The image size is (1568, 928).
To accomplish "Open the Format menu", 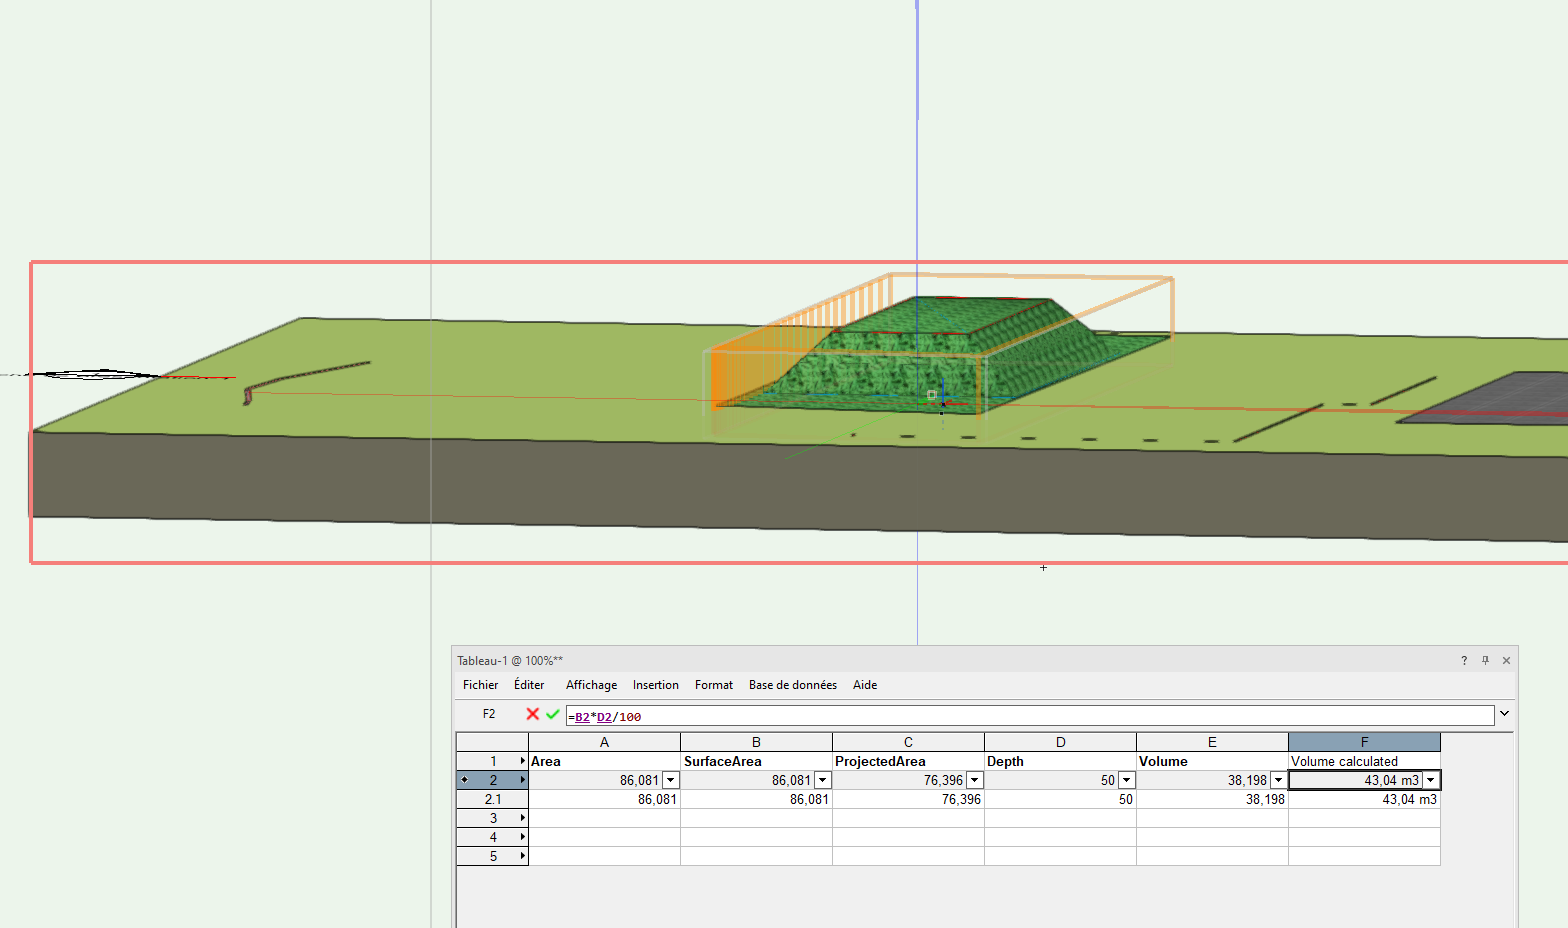I will (713, 685).
